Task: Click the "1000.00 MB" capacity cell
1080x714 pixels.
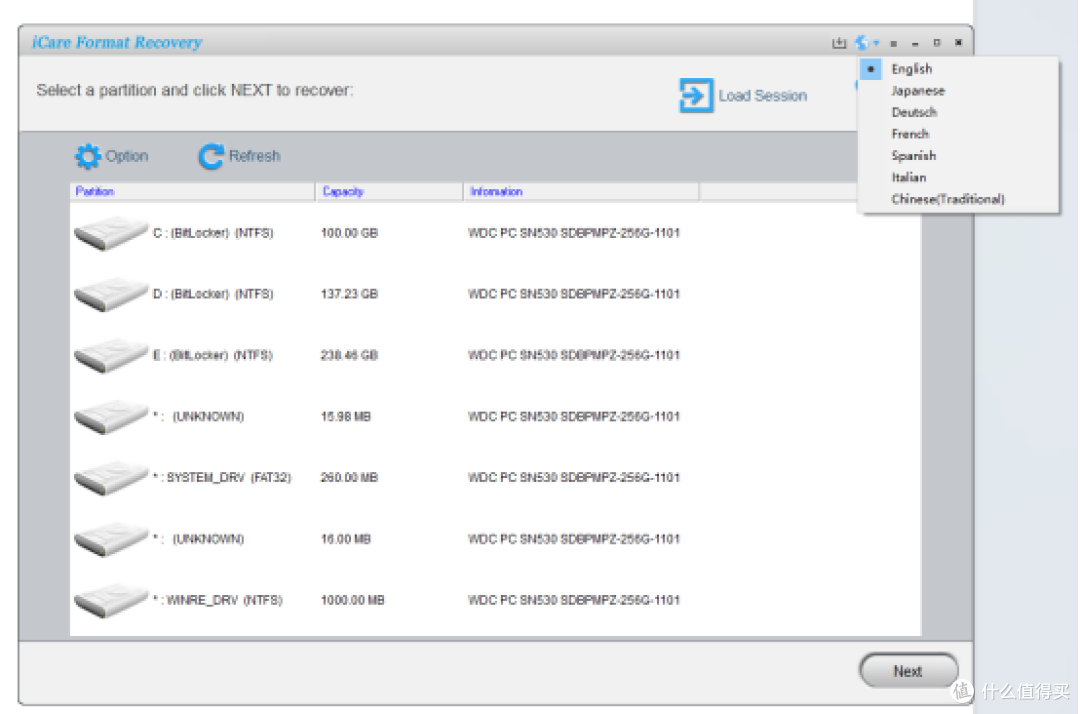Action: [x=353, y=600]
